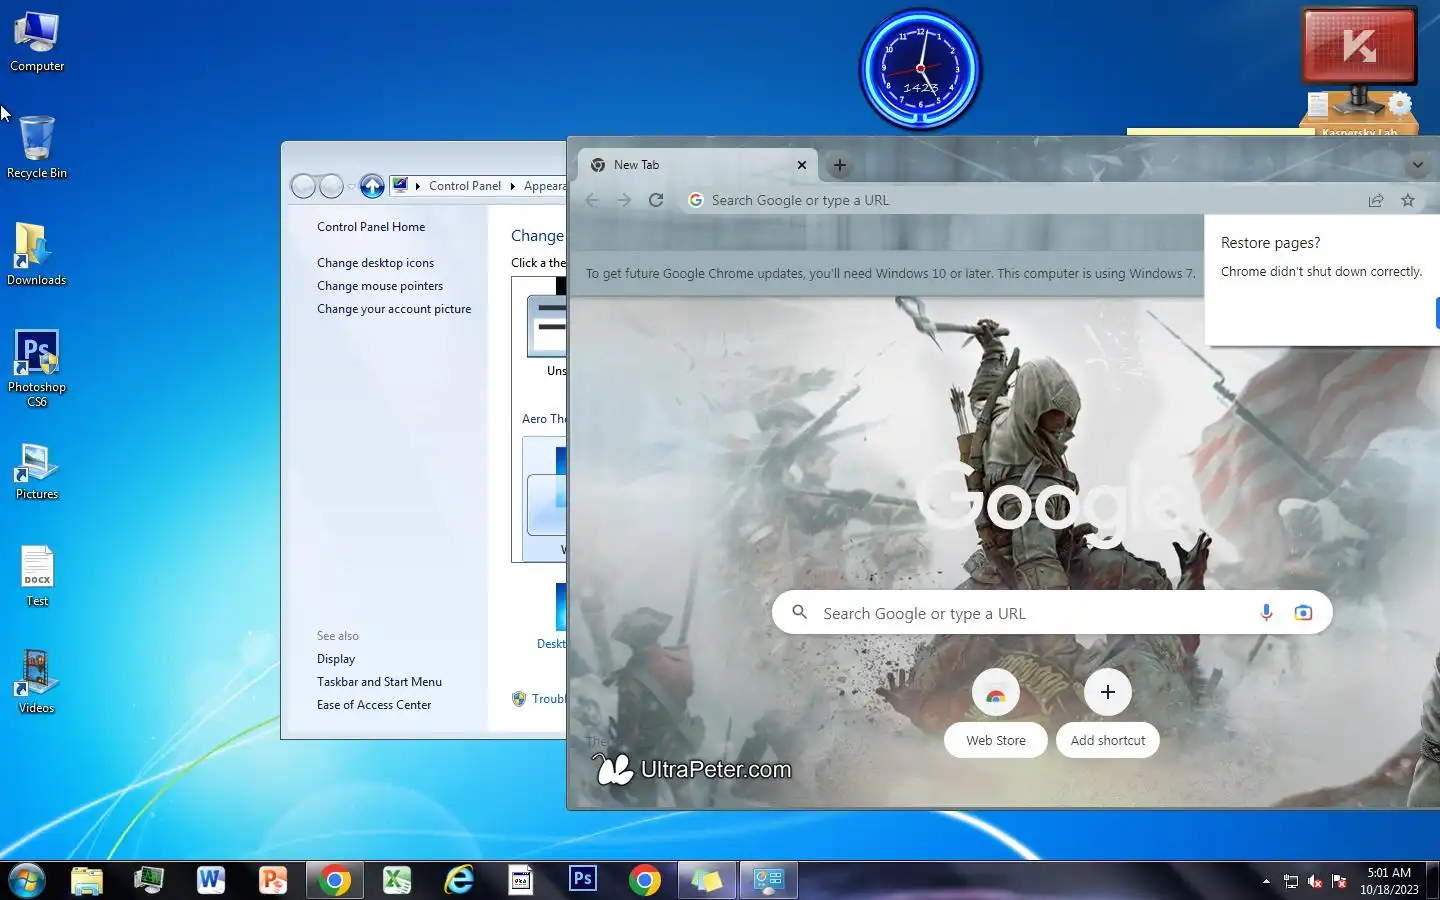Click Control Panel in the breadcrumb bar
This screenshot has width=1440, height=900.
[x=464, y=186]
